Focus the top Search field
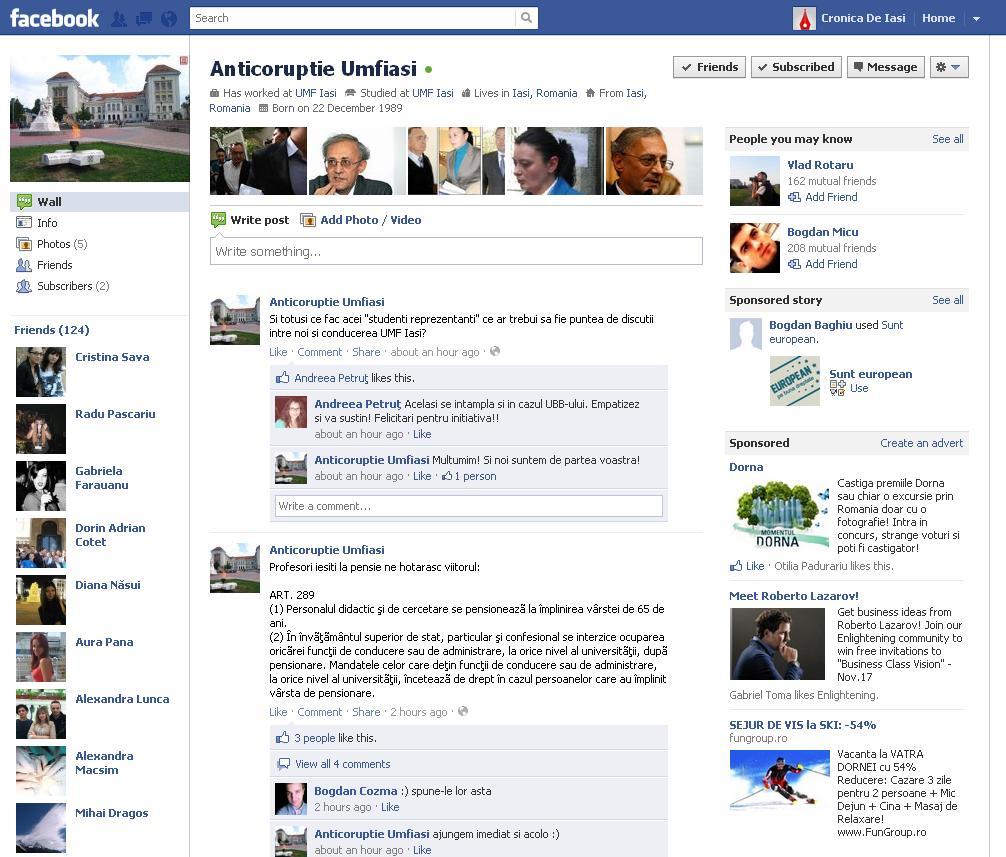The width and height of the screenshot is (1006, 857). [x=353, y=18]
